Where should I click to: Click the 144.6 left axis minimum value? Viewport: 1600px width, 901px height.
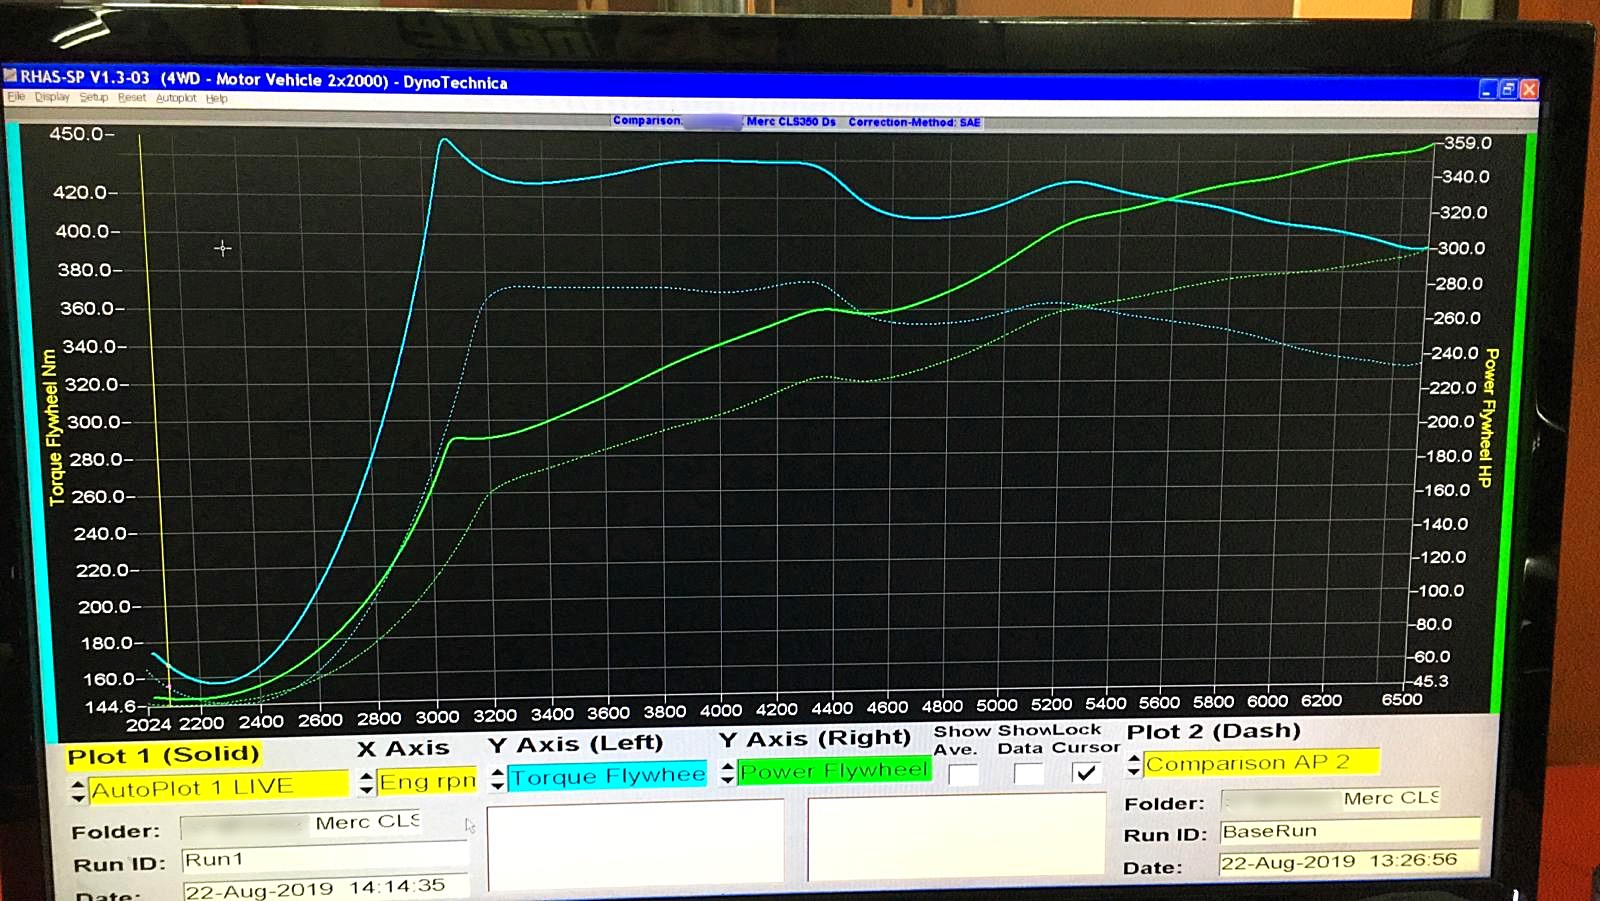pyautogui.click(x=111, y=706)
